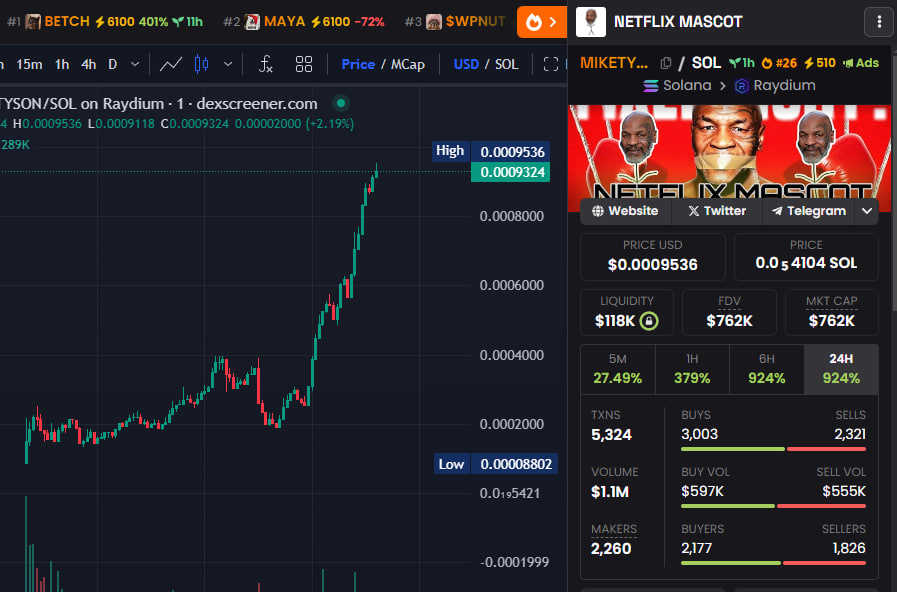Click the Raydium DEX icon
The width and height of the screenshot is (897, 592).
(x=741, y=86)
